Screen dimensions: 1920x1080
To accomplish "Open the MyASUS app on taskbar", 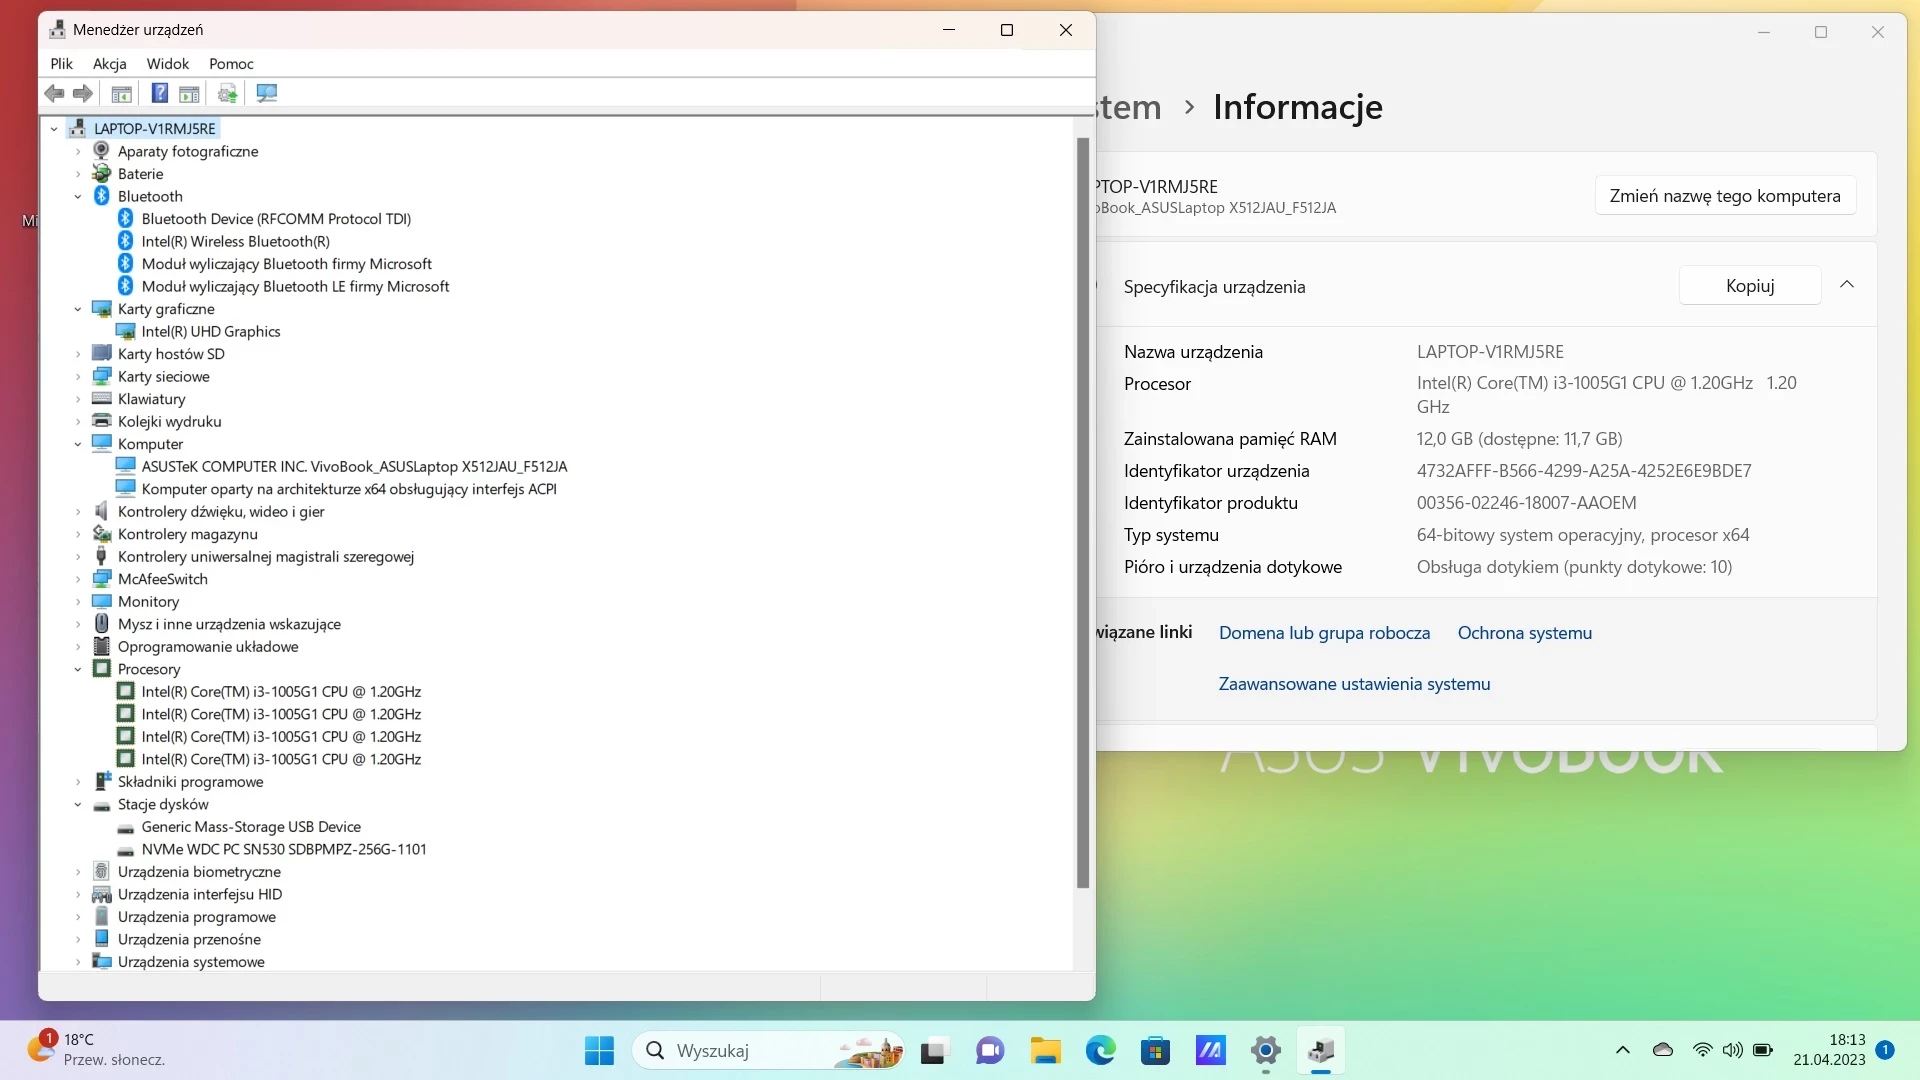I will pyautogui.click(x=1211, y=1050).
